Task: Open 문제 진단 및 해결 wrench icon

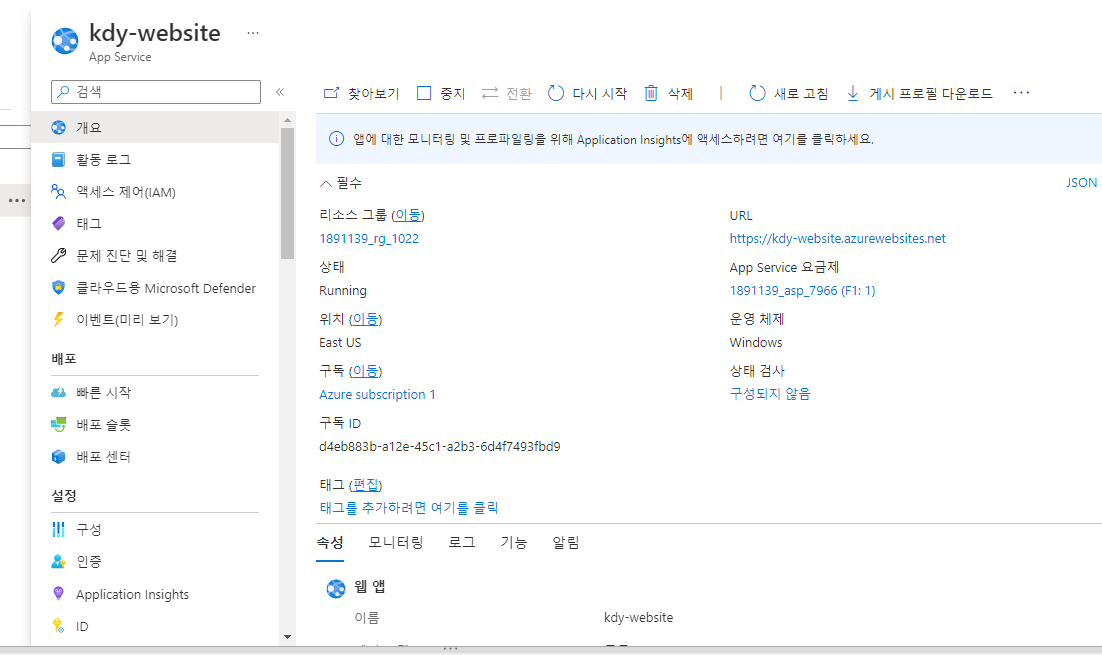Action: (x=58, y=256)
